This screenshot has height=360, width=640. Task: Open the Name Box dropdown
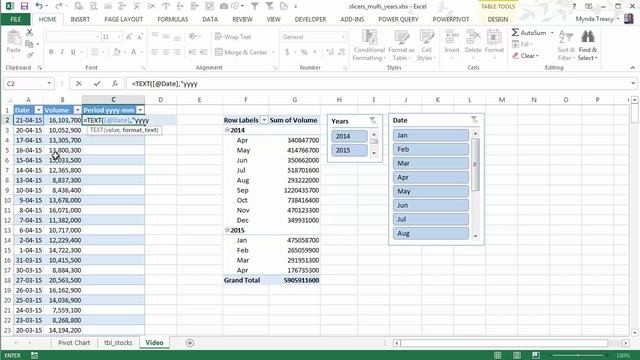(x=49, y=84)
